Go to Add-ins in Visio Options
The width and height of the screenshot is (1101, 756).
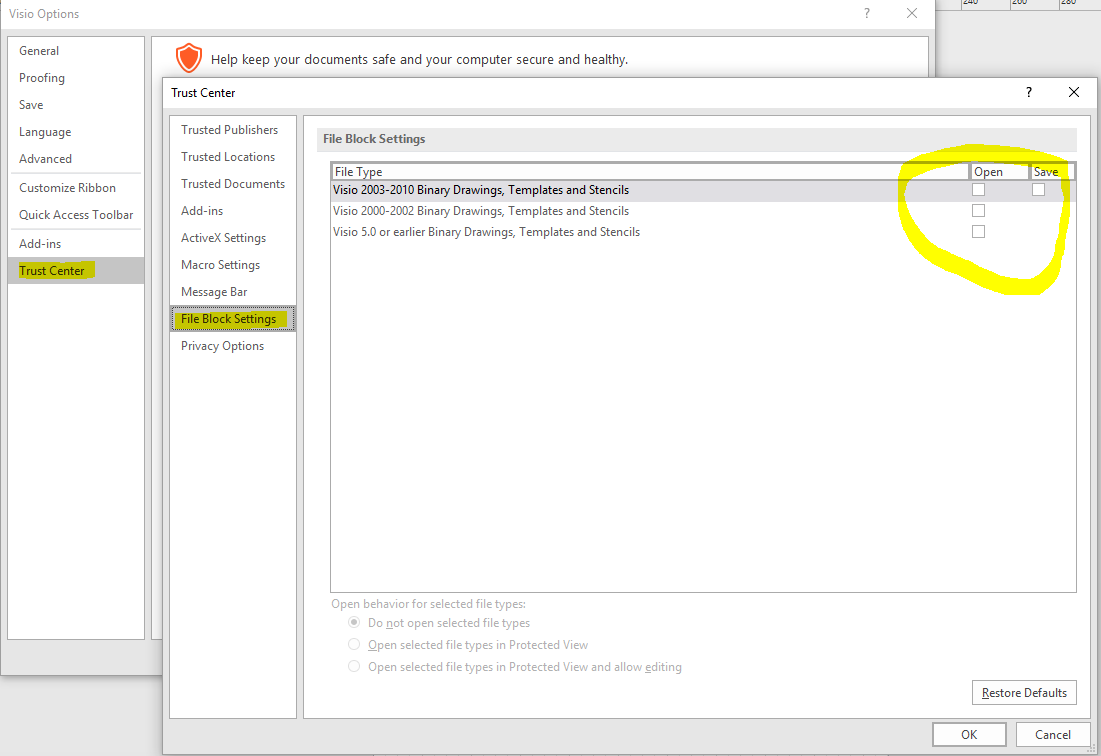[76, 244]
